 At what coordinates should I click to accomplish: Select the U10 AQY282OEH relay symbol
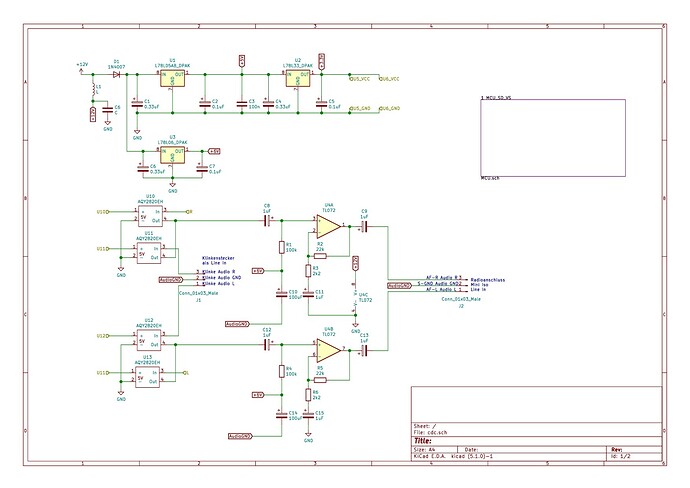(150, 216)
